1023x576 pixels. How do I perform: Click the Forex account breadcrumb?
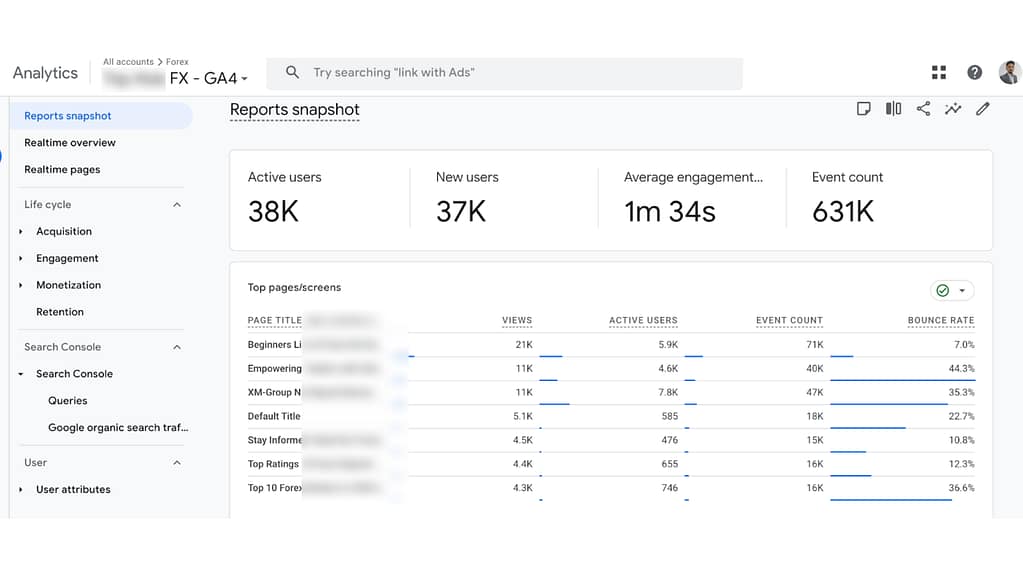[x=177, y=62]
